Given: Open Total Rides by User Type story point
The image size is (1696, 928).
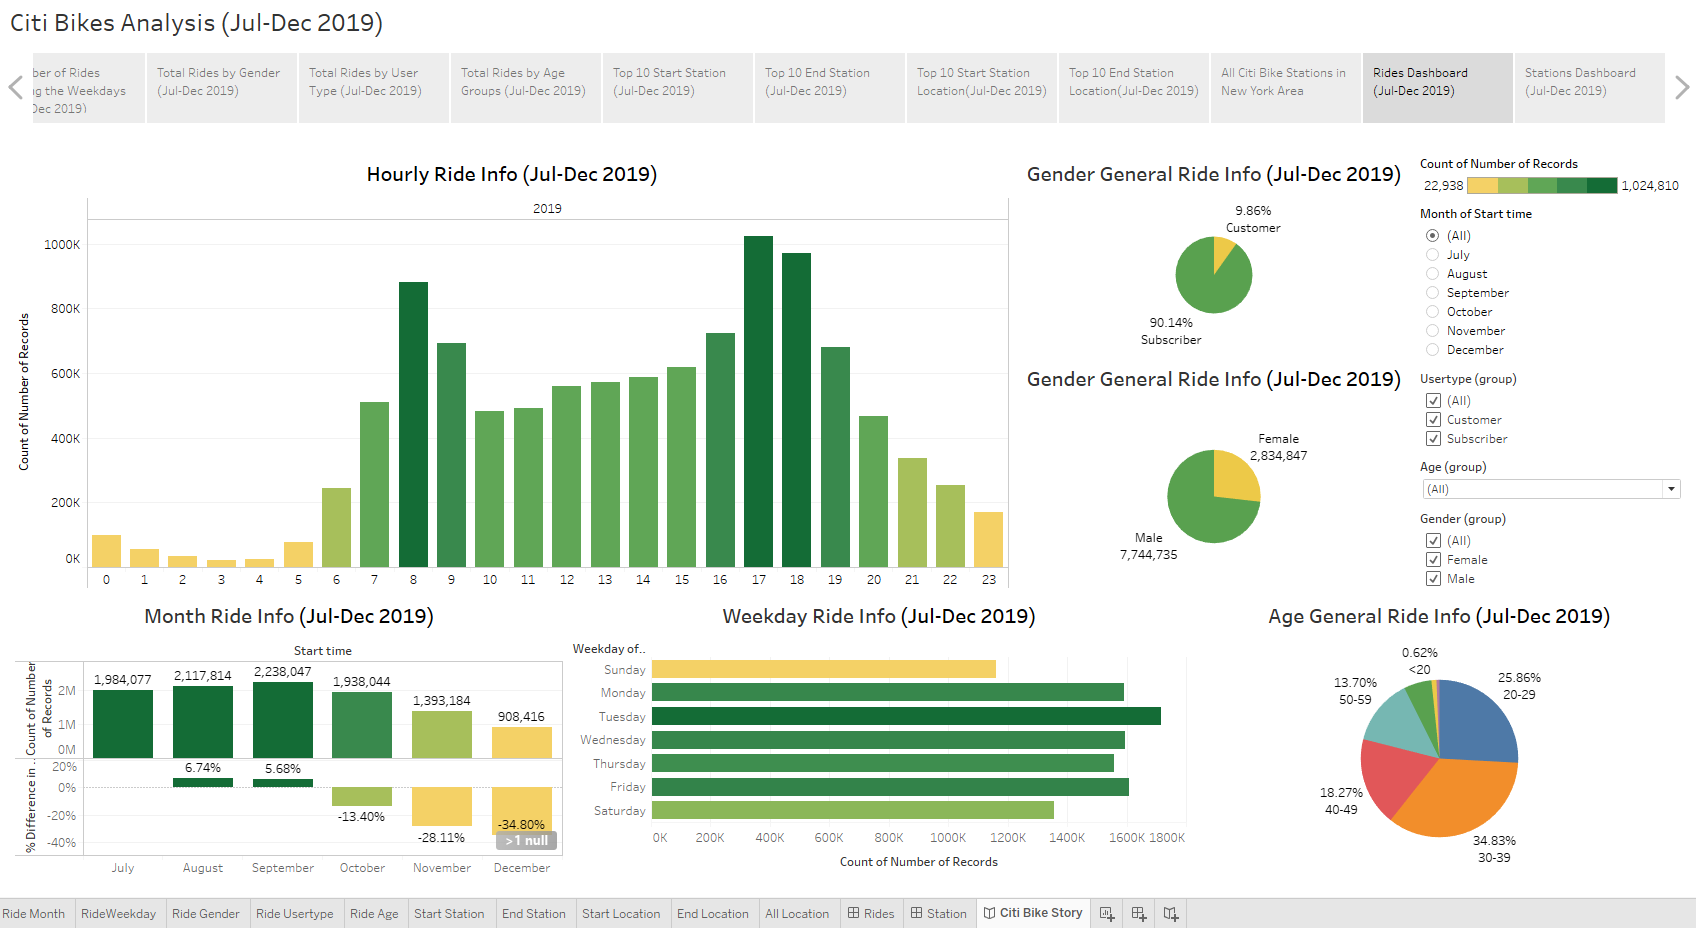Looking at the screenshot, I should pyautogui.click(x=374, y=88).
